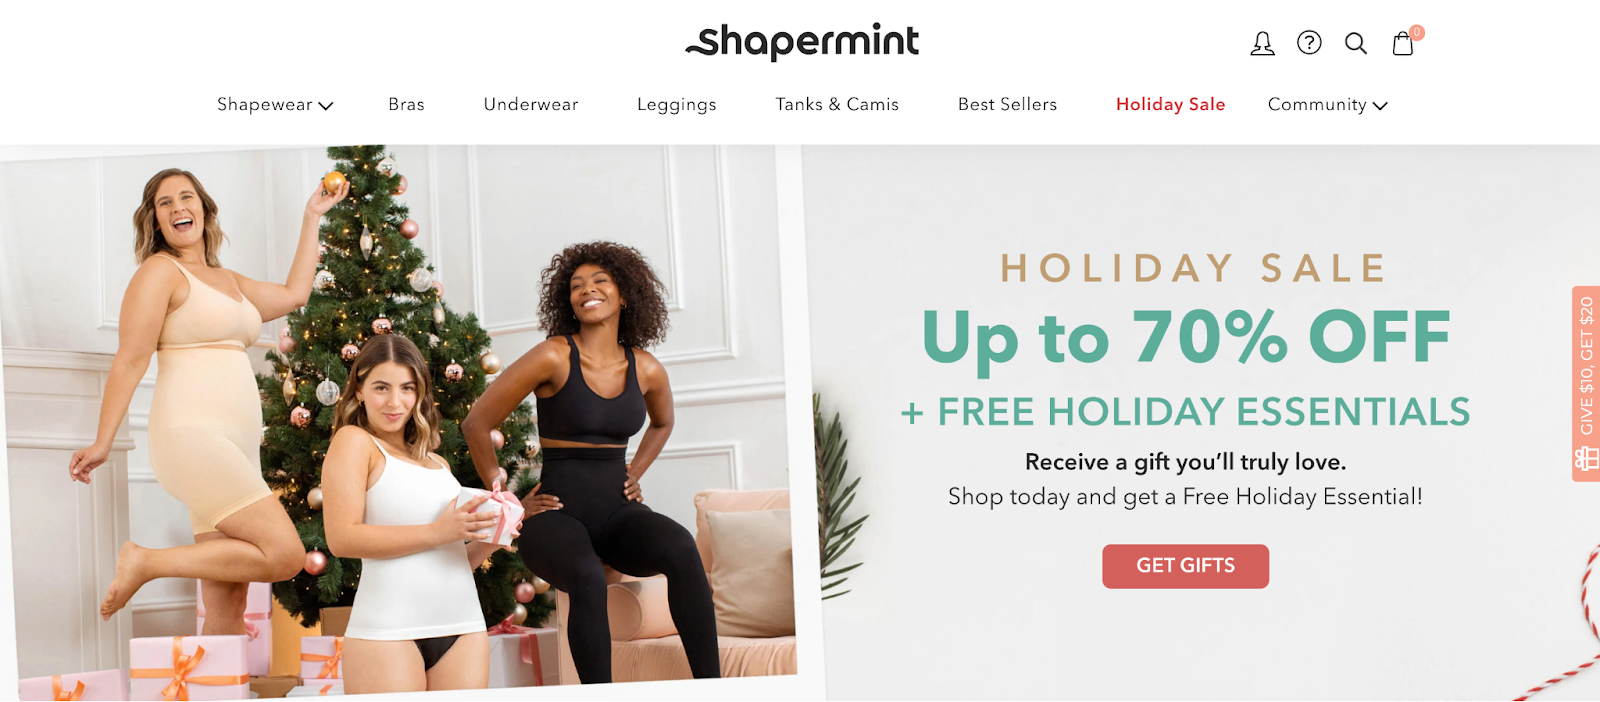View Best Sellers page
The height and width of the screenshot is (702, 1600).
click(x=1007, y=104)
